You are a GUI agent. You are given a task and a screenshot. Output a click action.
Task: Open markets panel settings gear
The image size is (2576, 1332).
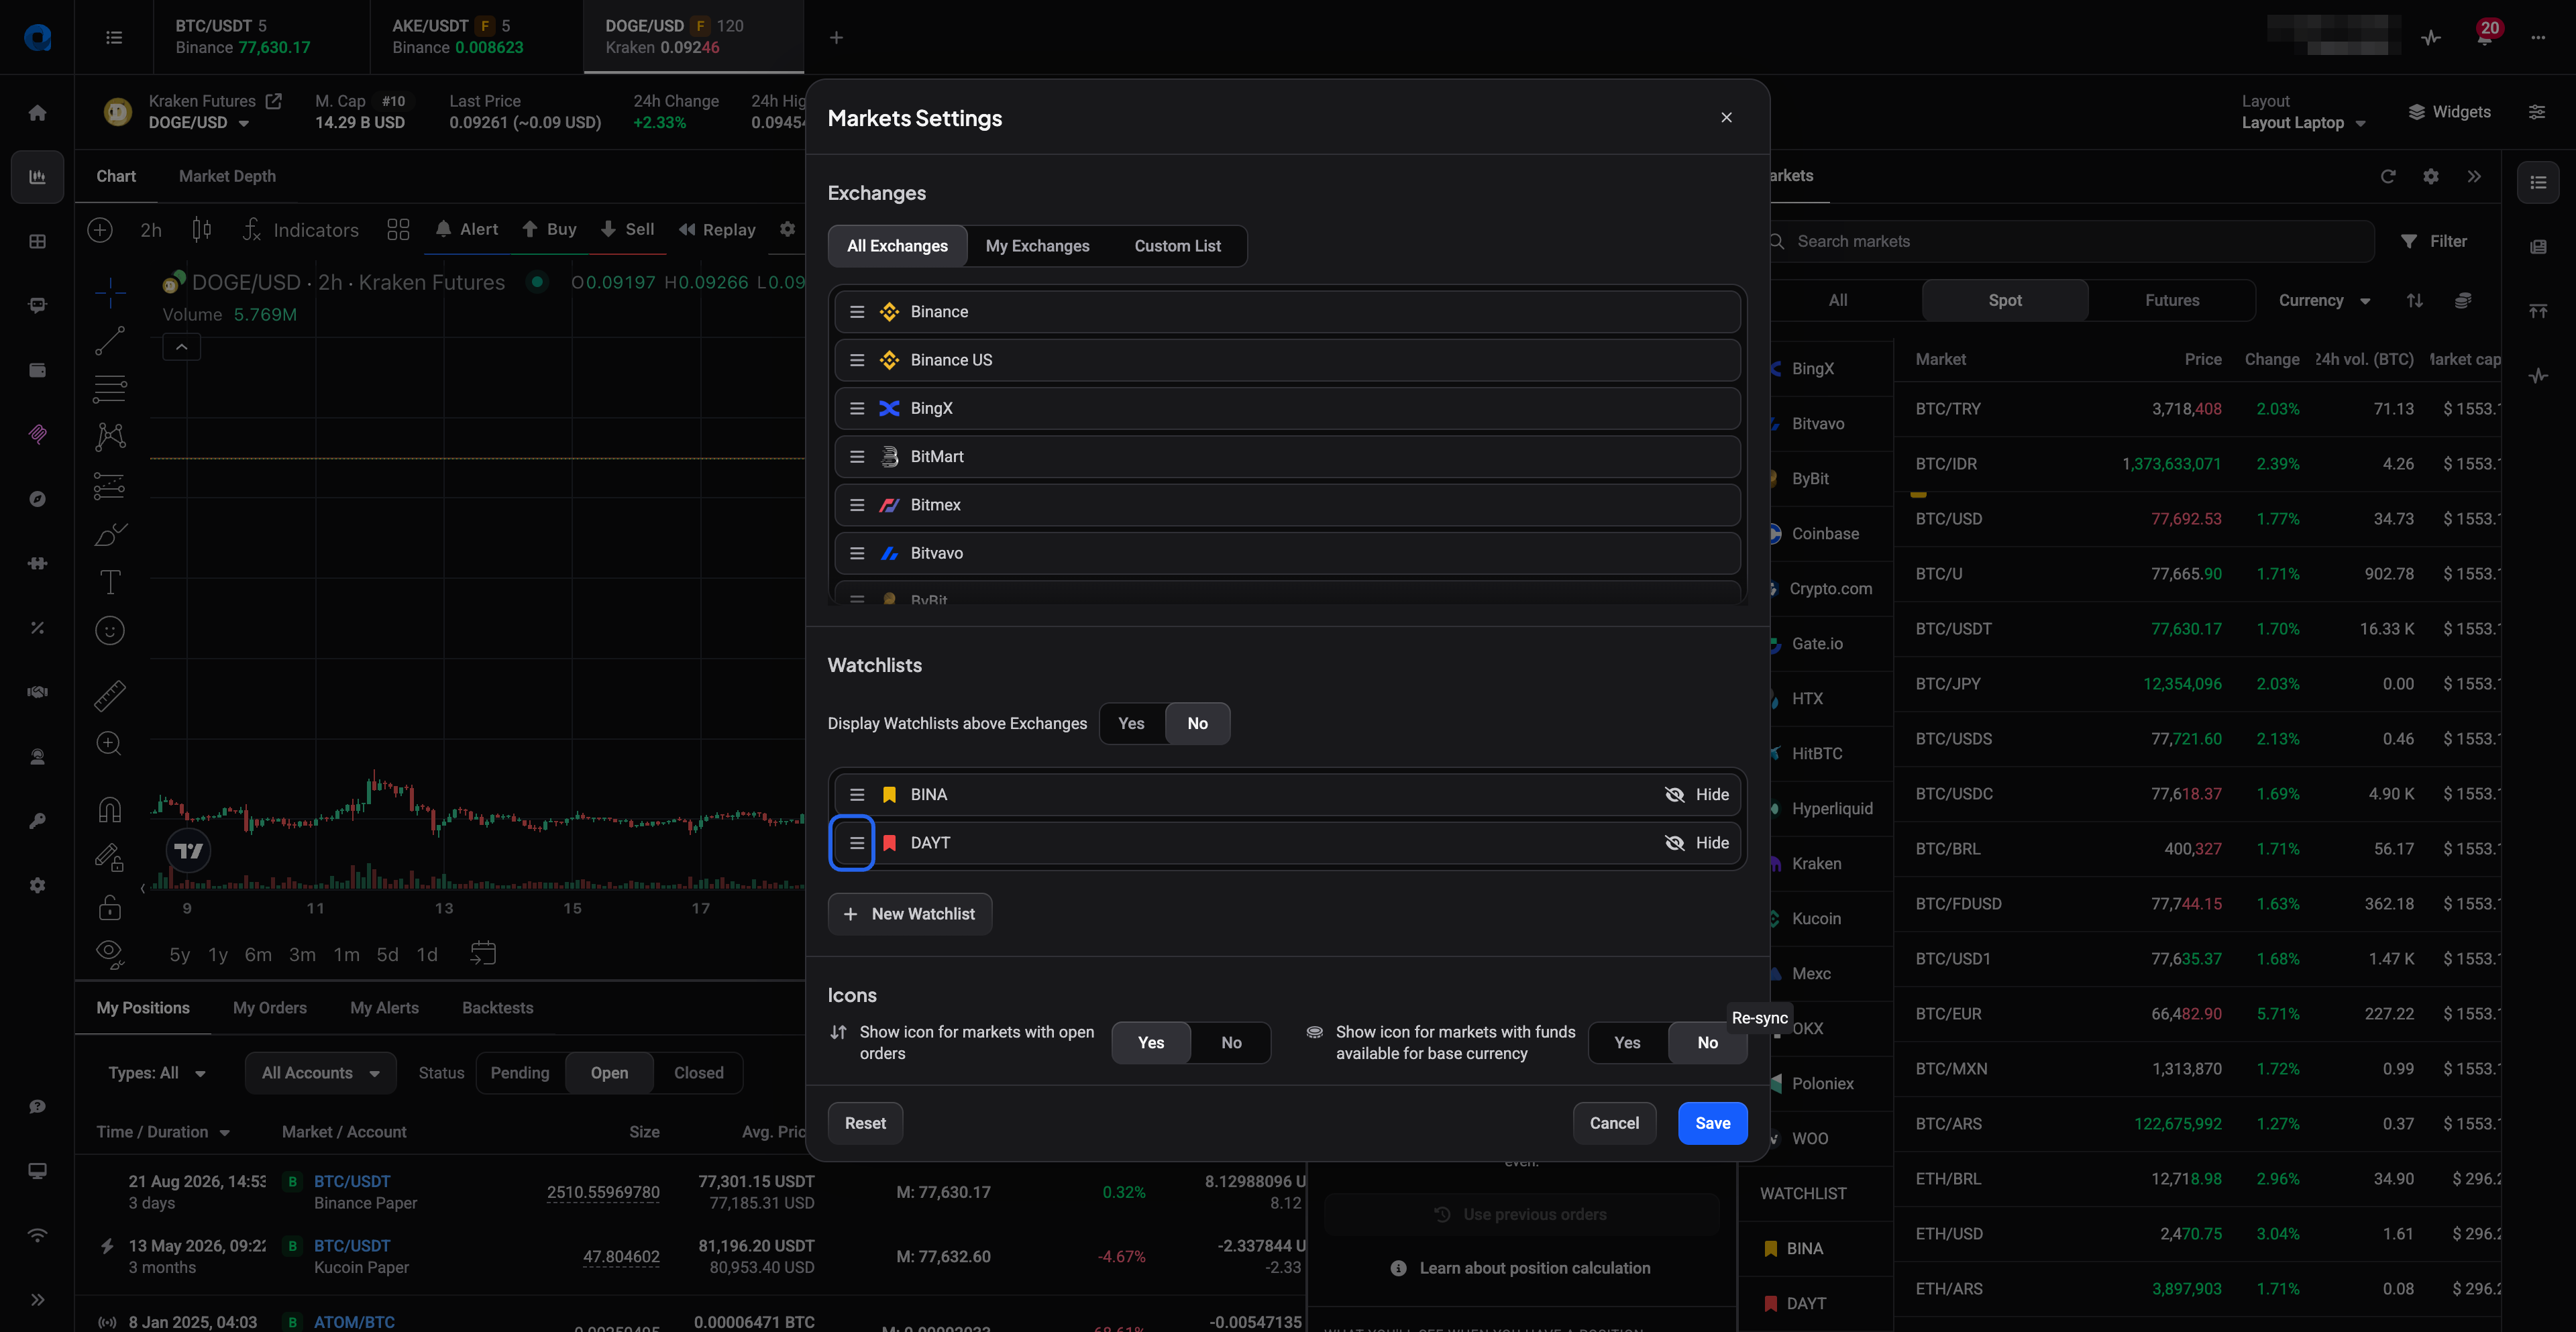click(2431, 176)
